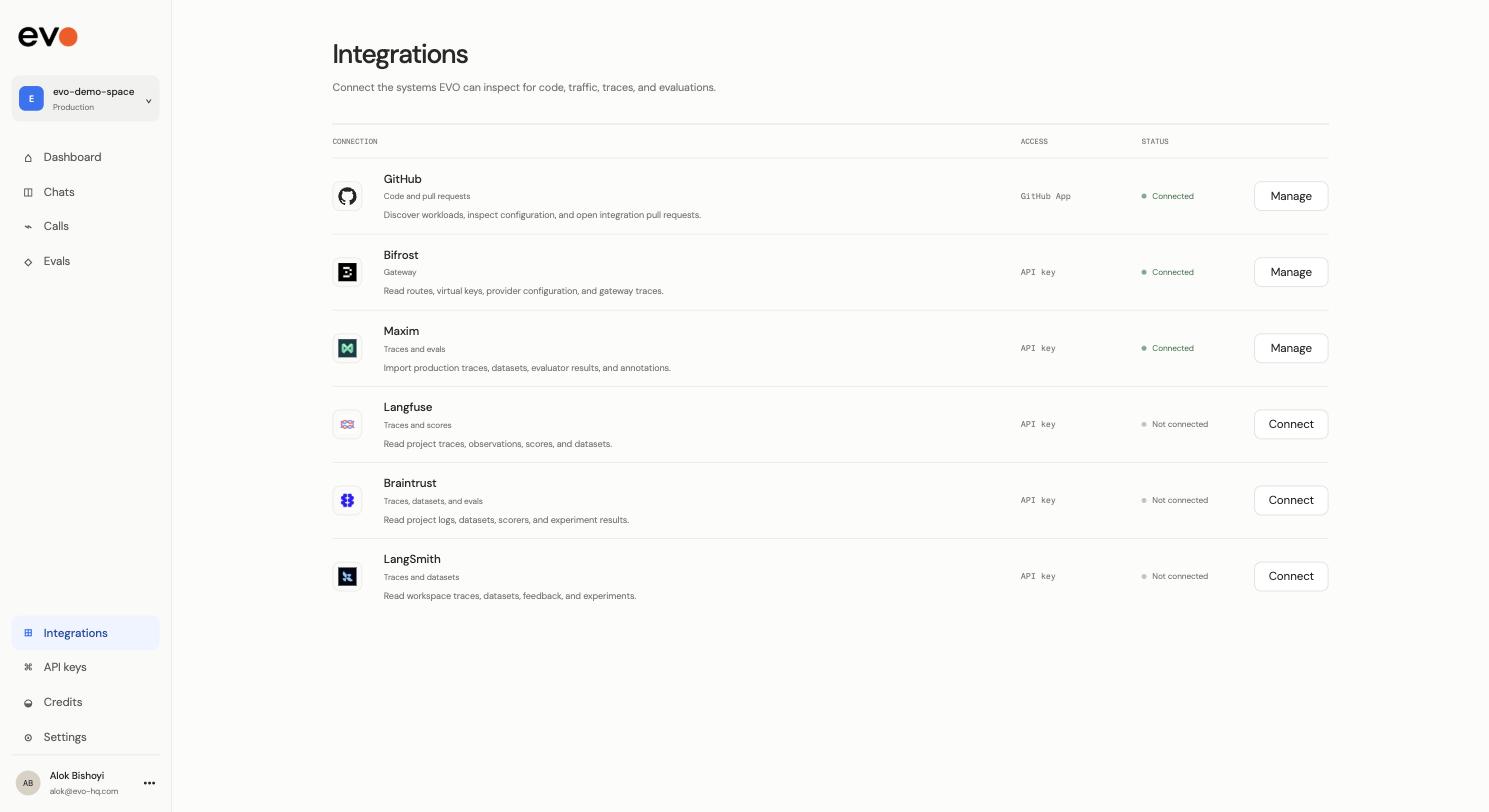This screenshot has width=1489, height=812.
Task: Navigate to Evals
Action: tap(85, 261)
